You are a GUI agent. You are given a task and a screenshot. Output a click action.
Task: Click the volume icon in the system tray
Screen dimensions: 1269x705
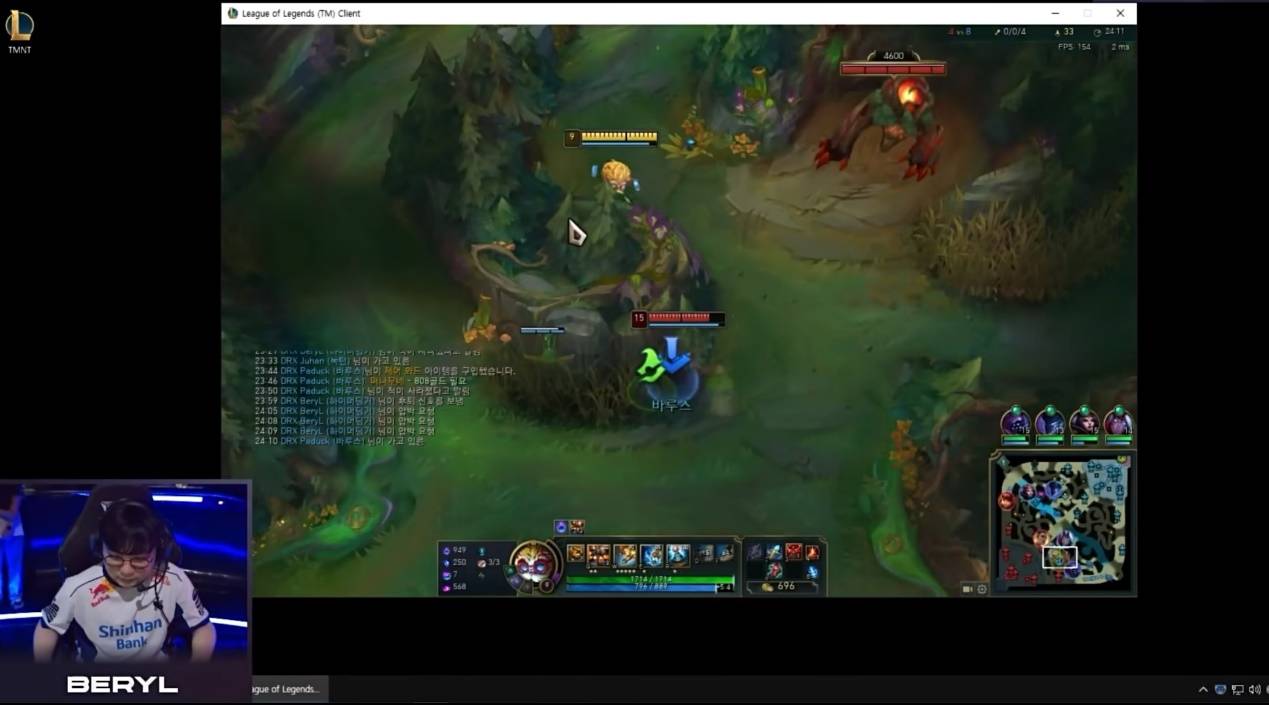click(1255, 690)
